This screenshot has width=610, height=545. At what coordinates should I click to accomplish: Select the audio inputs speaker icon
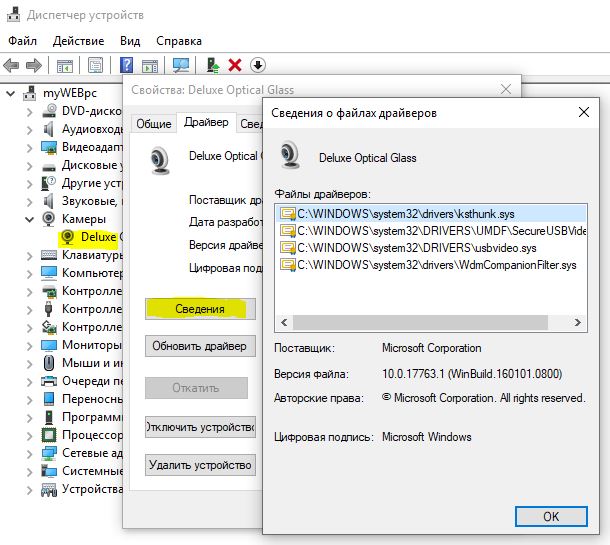(x=49, y=129)
